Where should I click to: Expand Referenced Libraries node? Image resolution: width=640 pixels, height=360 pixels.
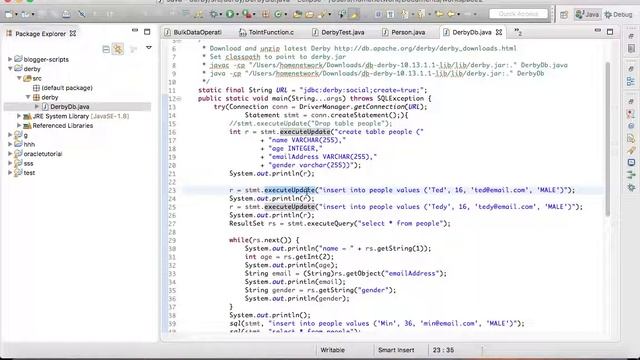(x=19, y=125)
